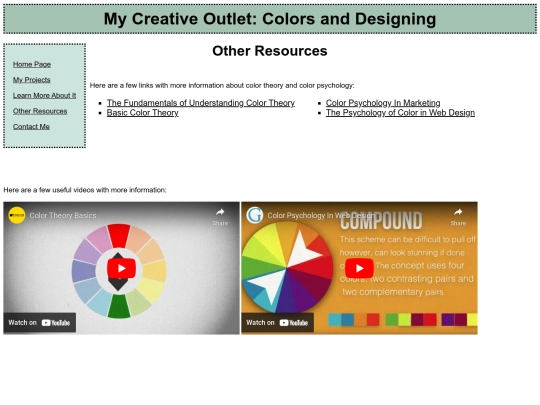The image size is (540, 405).
Task: Visit Color Psychology In Marketing link
Action: [383, 103]
